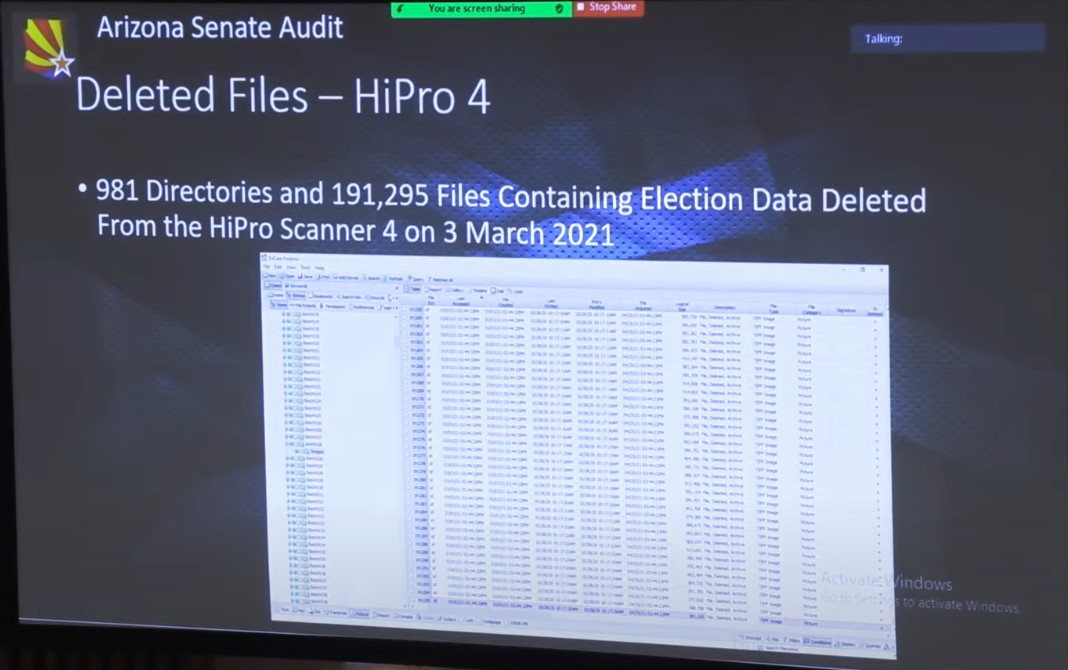The width and height of the screenshot is (1068, 670).
Task: Open the File menu in EnCase
Action: pyautogui.click(x=267, y=267)
